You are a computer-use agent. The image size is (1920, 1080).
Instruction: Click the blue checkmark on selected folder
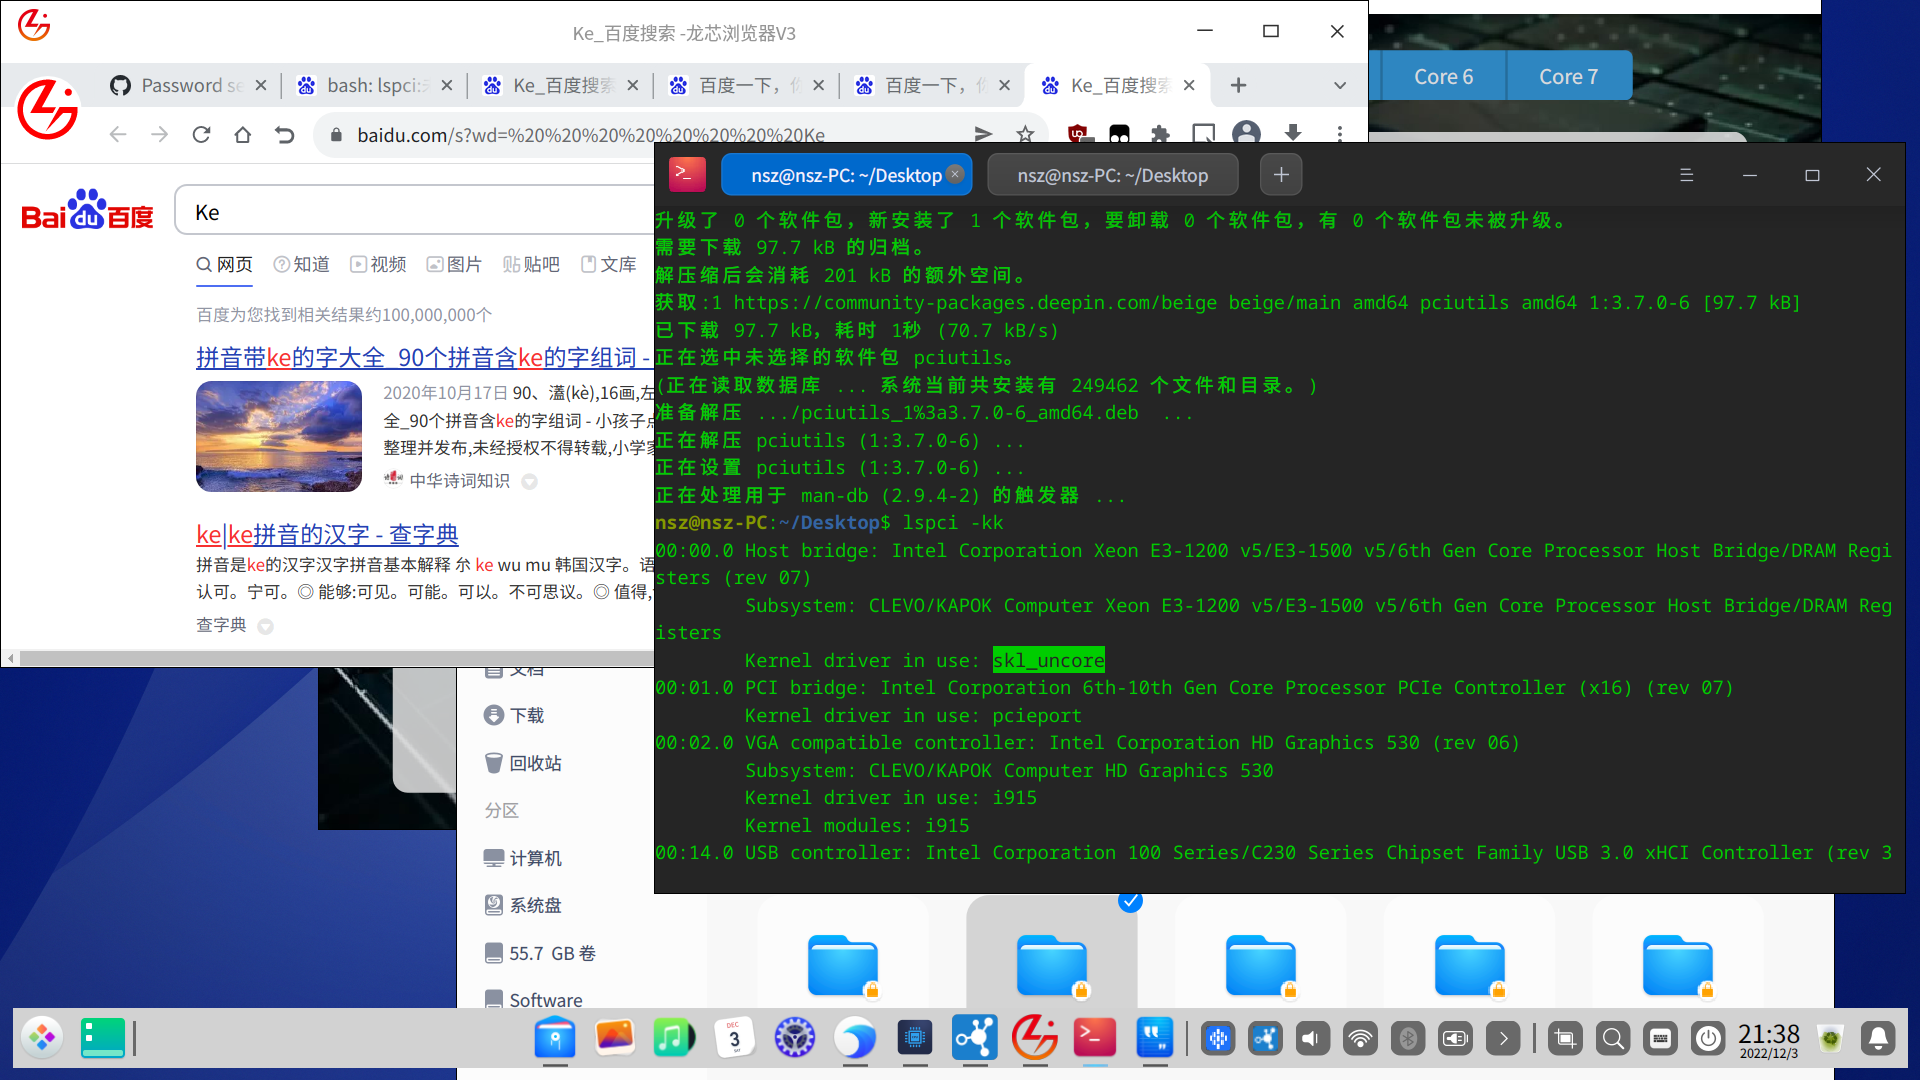pyautogui.click(x=1130, y=902)
